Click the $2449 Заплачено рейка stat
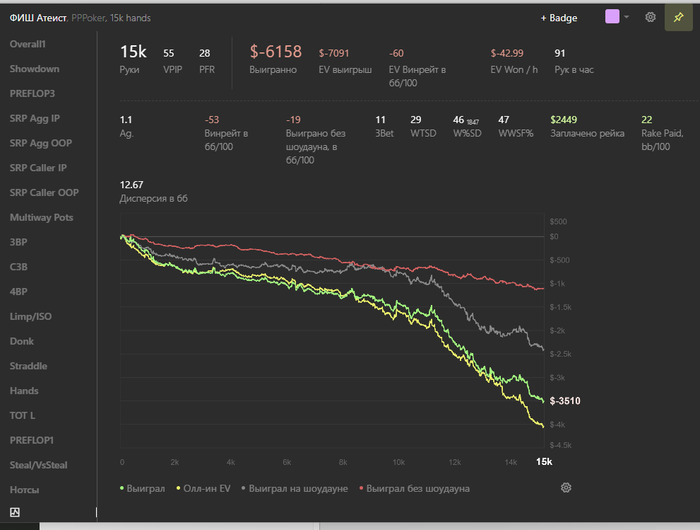This screenshot has width=700, height=530. pyautogui.click(x=587, y=126)
